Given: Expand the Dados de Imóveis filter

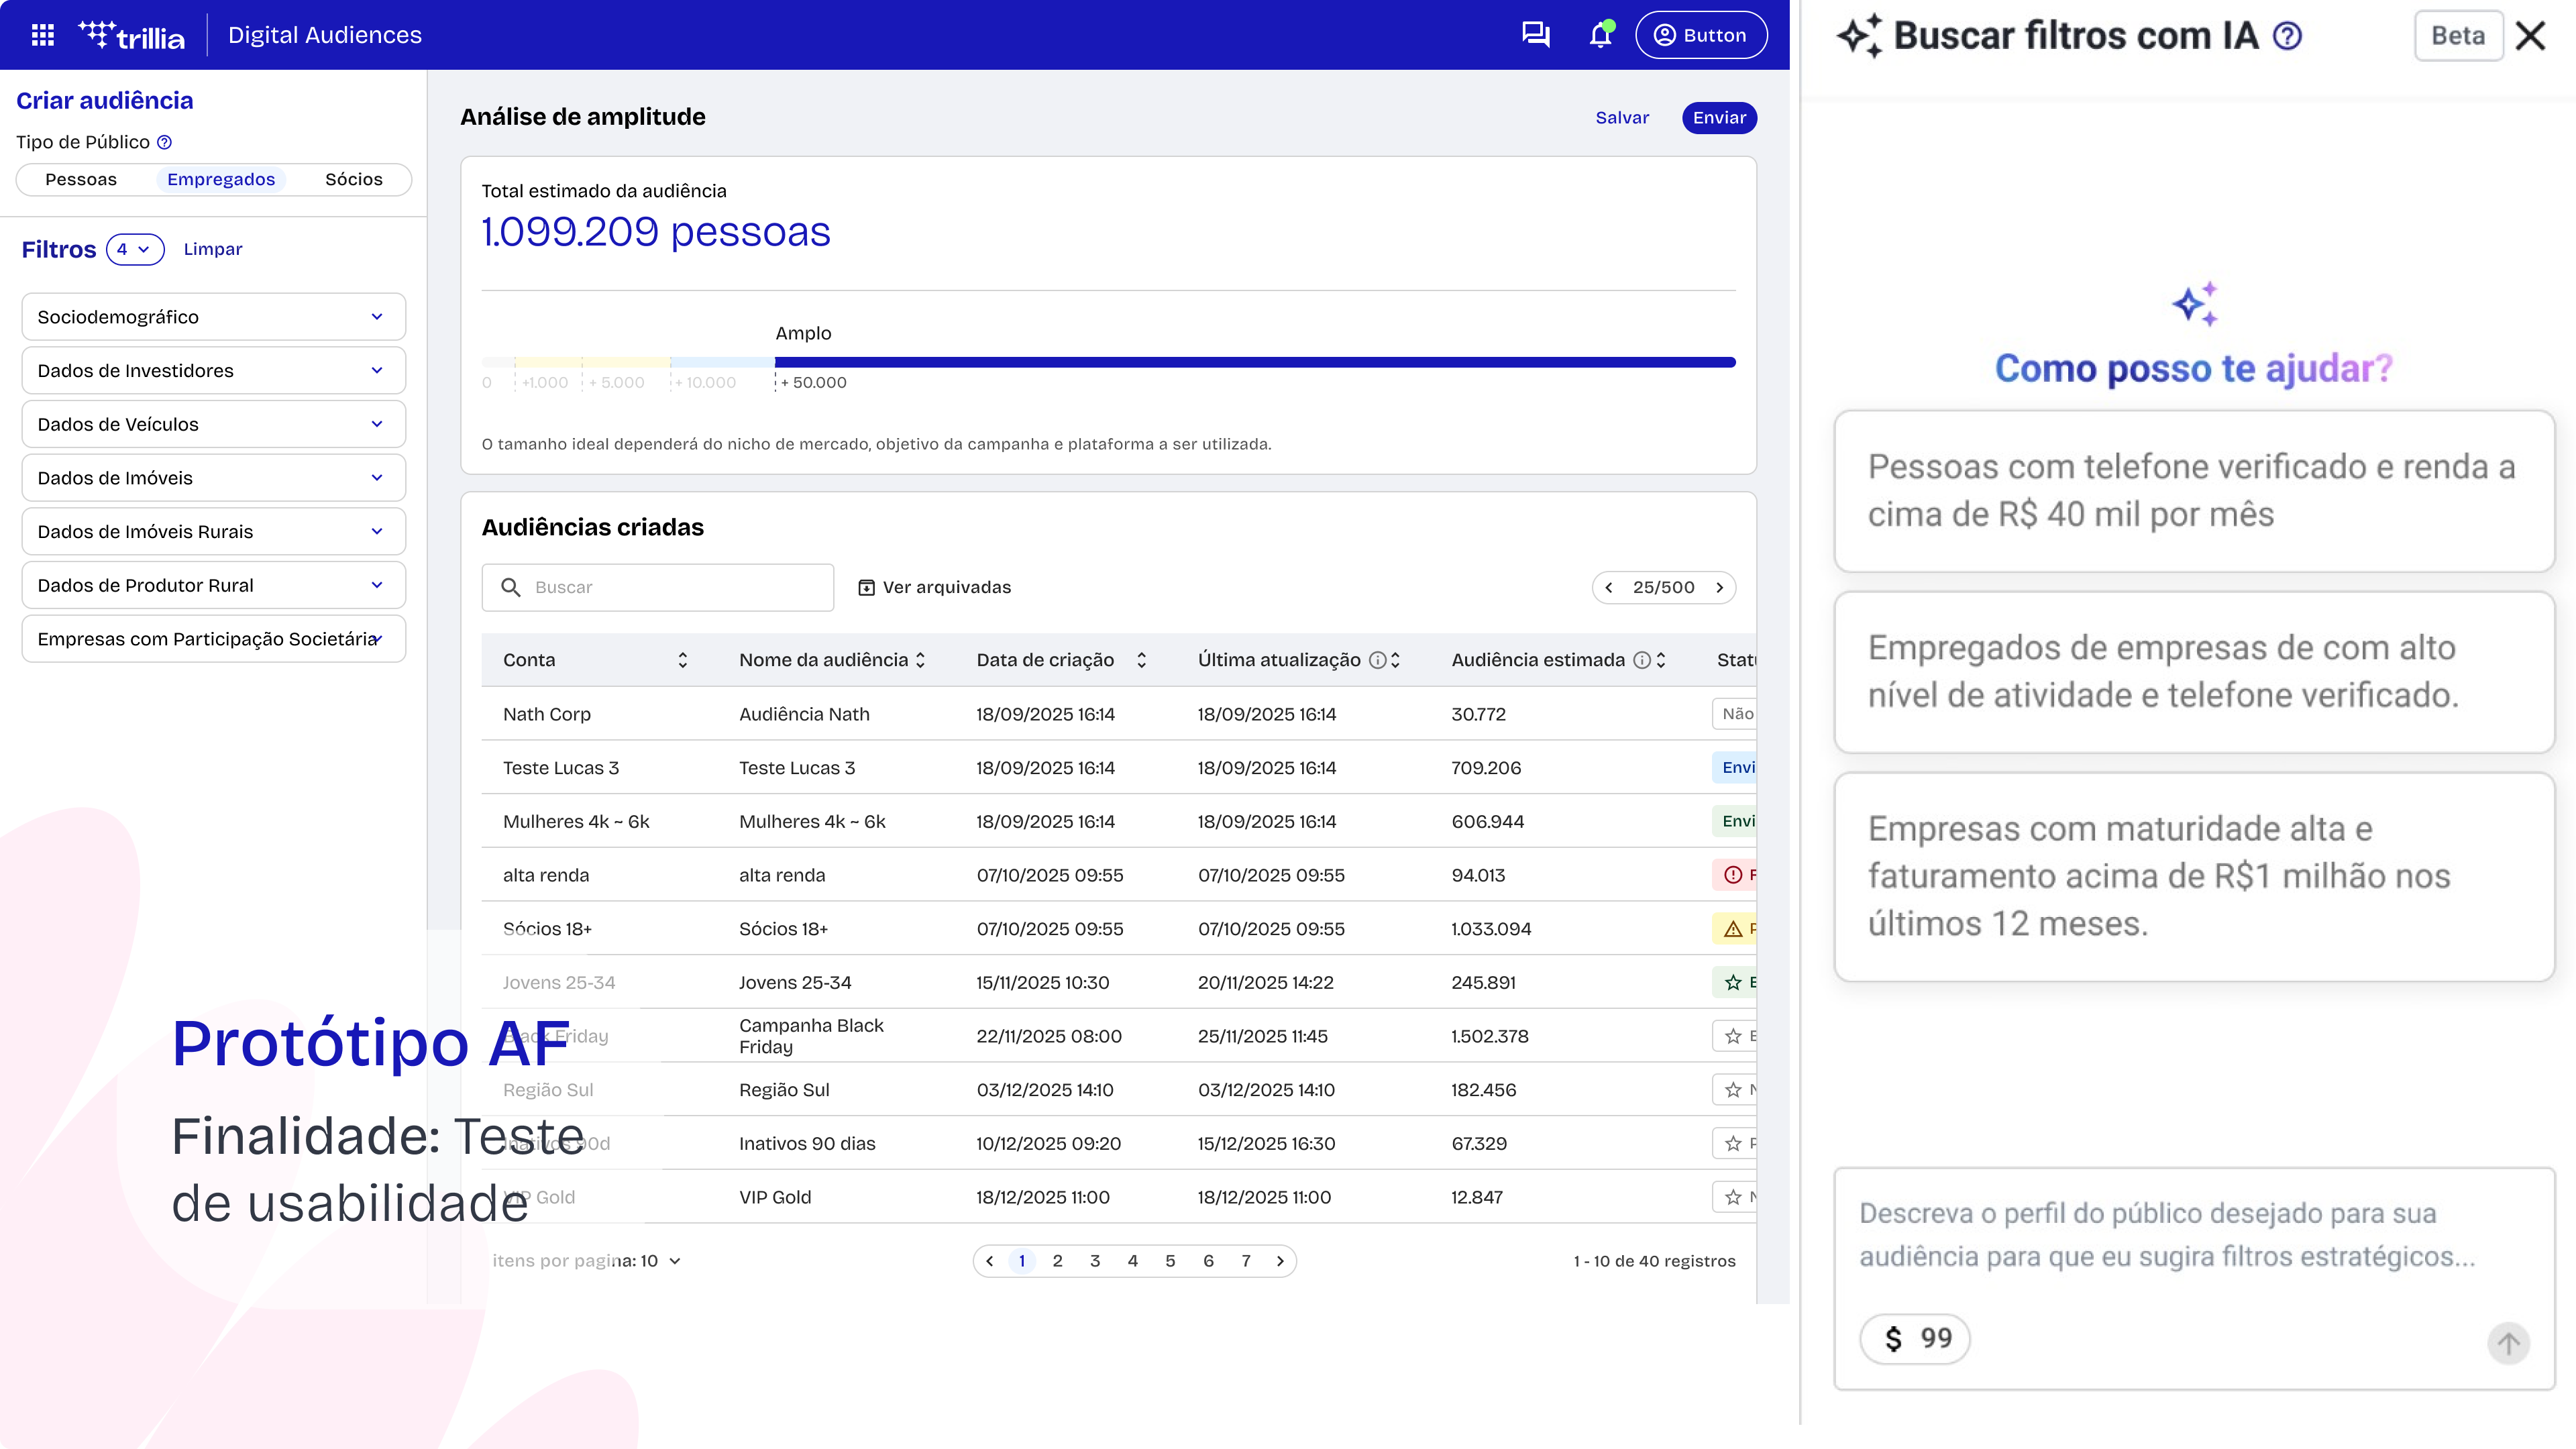Looking at the screenshot, I should pyautogui.click(x=213, y=478).
